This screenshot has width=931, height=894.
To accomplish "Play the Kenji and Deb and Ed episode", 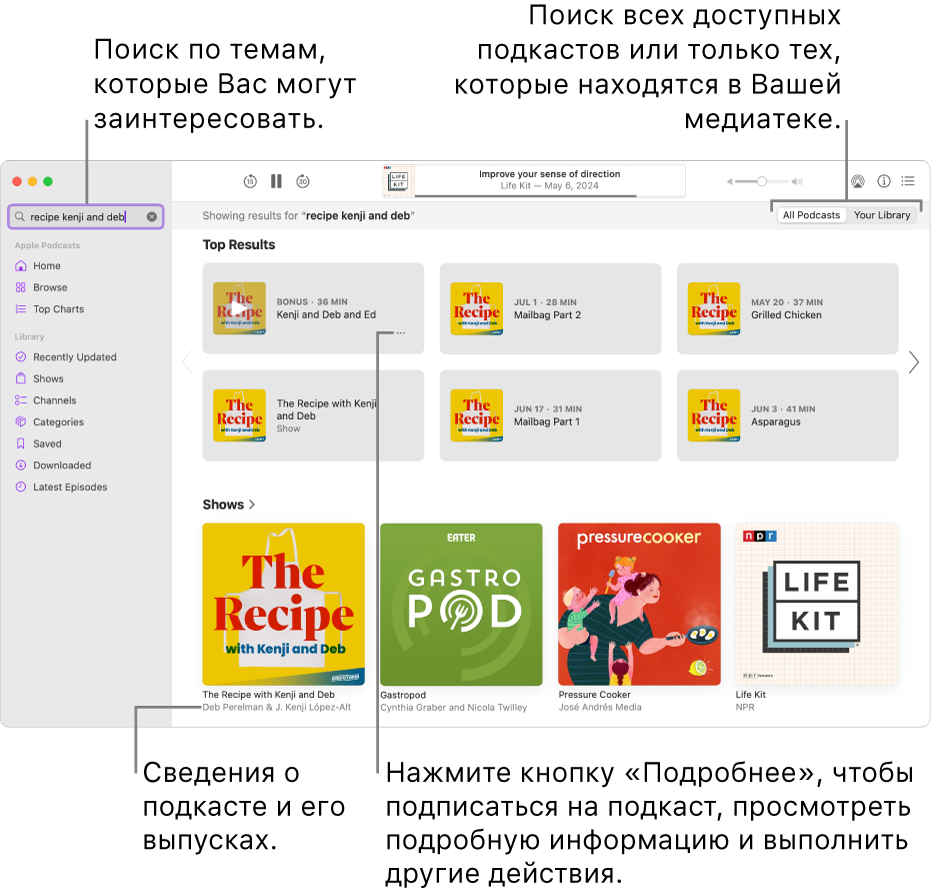I will 239,309.
